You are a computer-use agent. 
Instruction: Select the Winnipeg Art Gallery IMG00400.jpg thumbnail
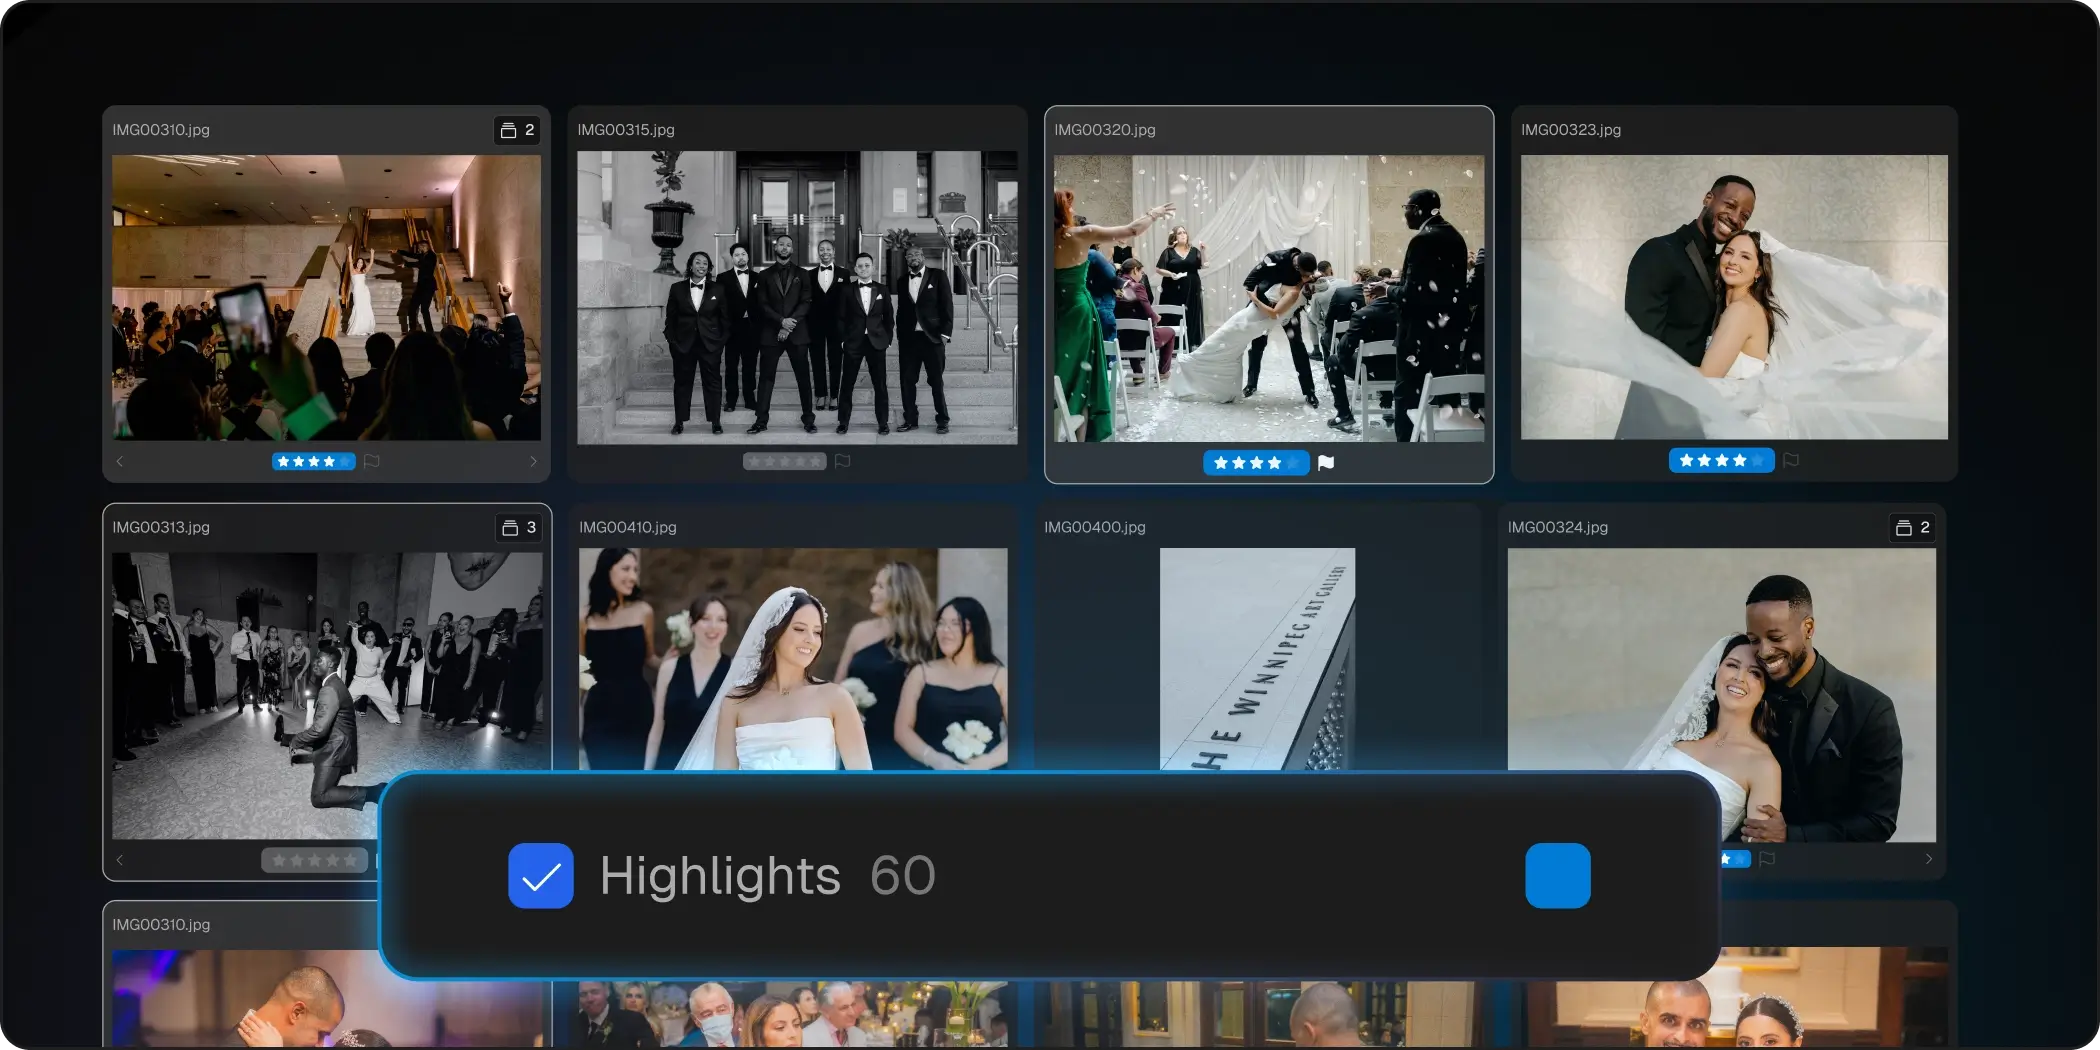point(1258,659)
